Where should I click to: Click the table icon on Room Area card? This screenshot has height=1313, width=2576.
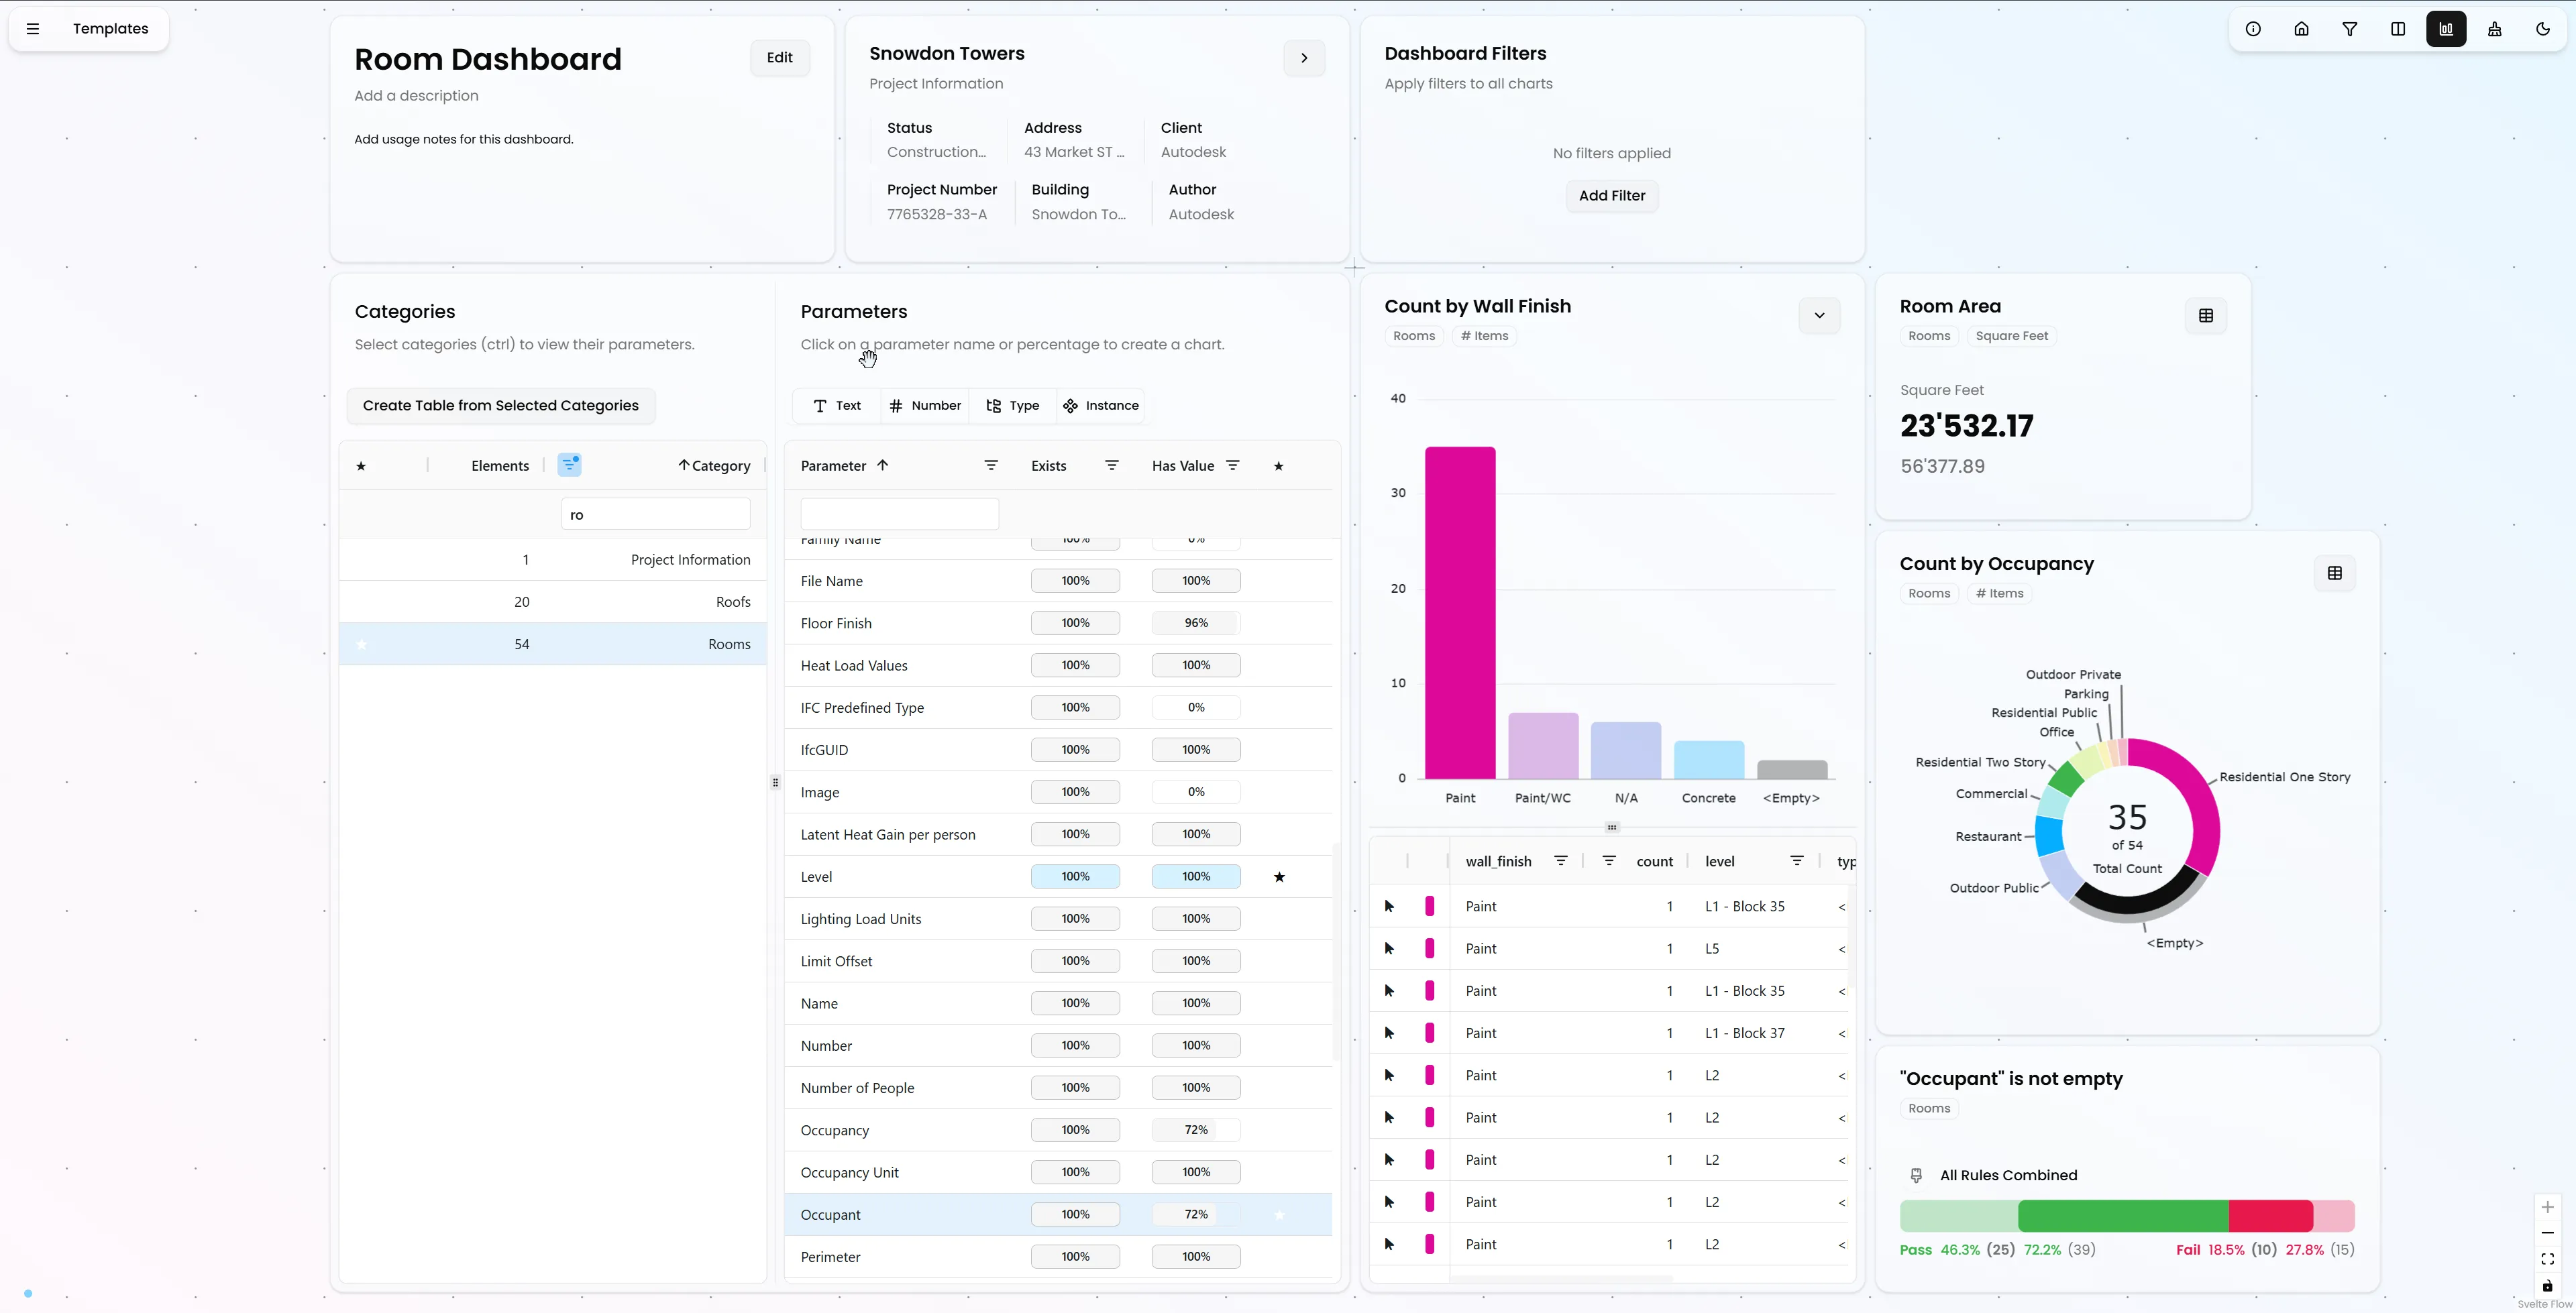[x=2206, y=316]
